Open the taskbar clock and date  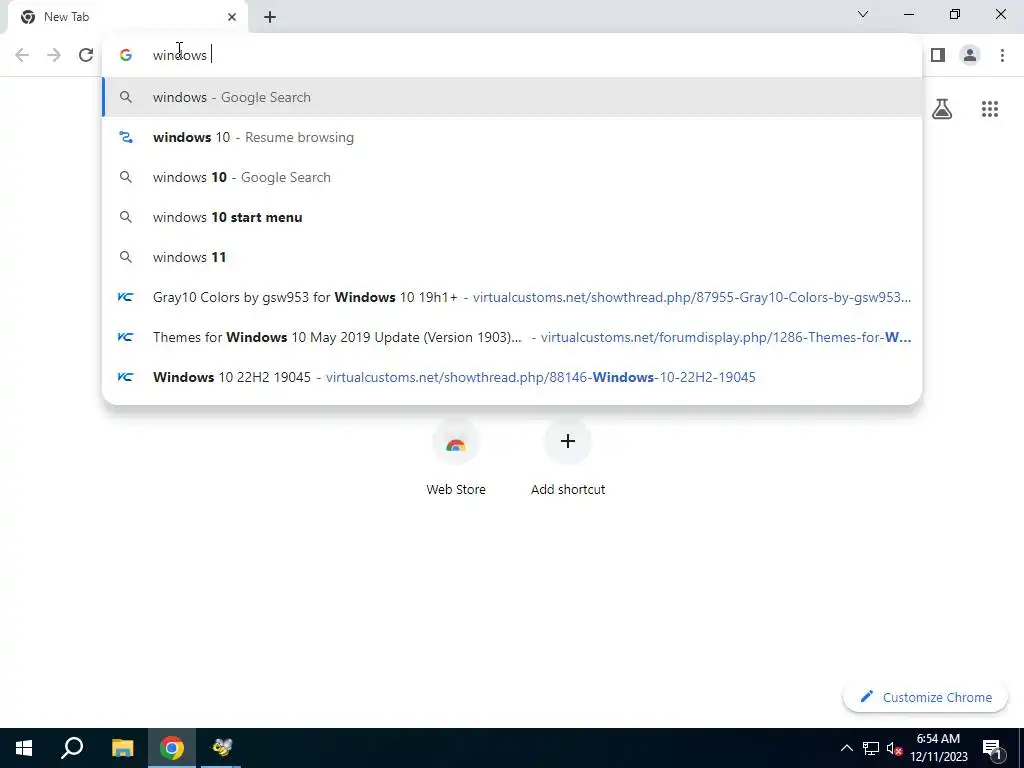tap(938, 748)
